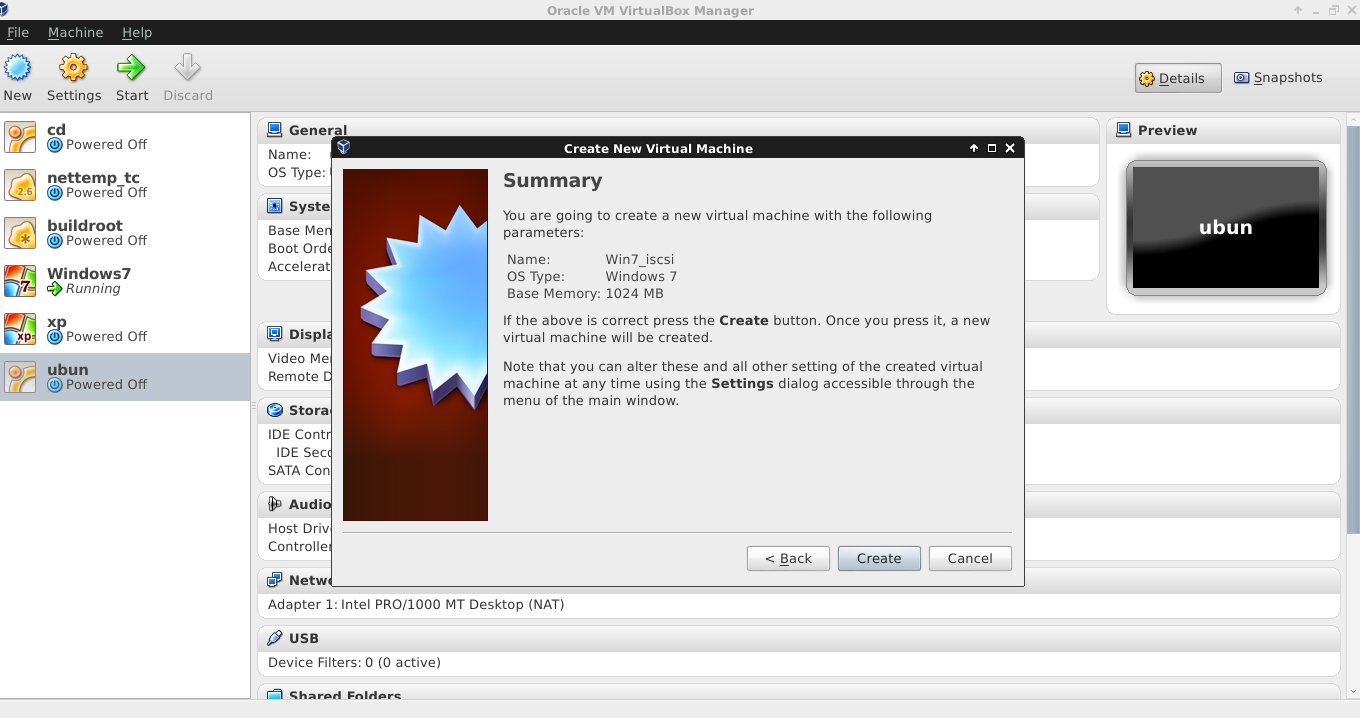Open the File menu
This screenshot has height=718, width=1360.
[x=18, y=32]
